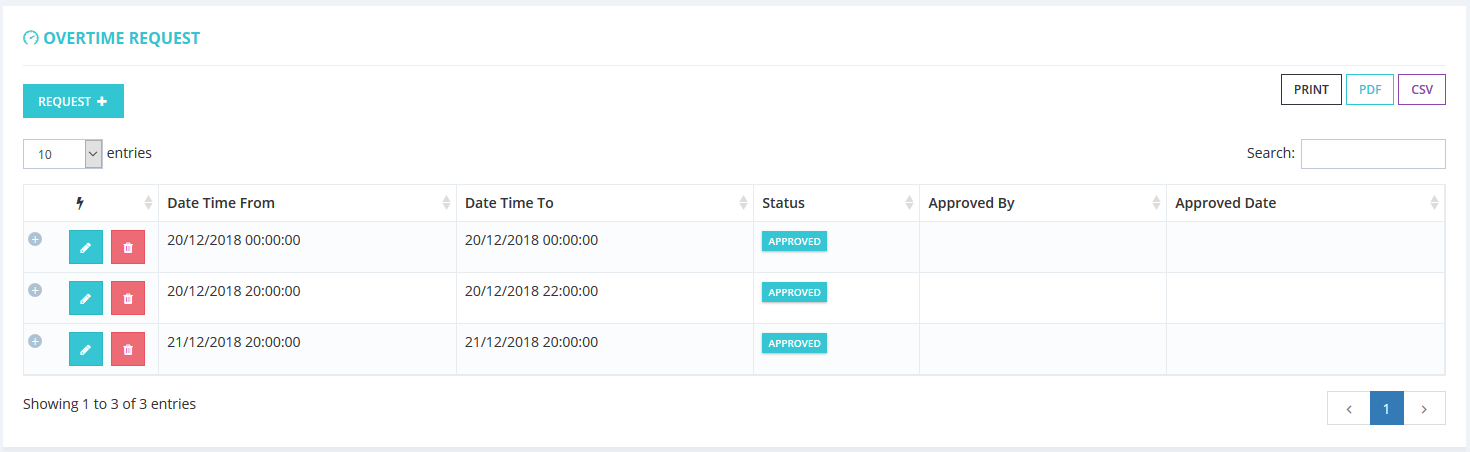1470x452 pixels.
Task: Print the overtime request table
Action: point(1311,90)
